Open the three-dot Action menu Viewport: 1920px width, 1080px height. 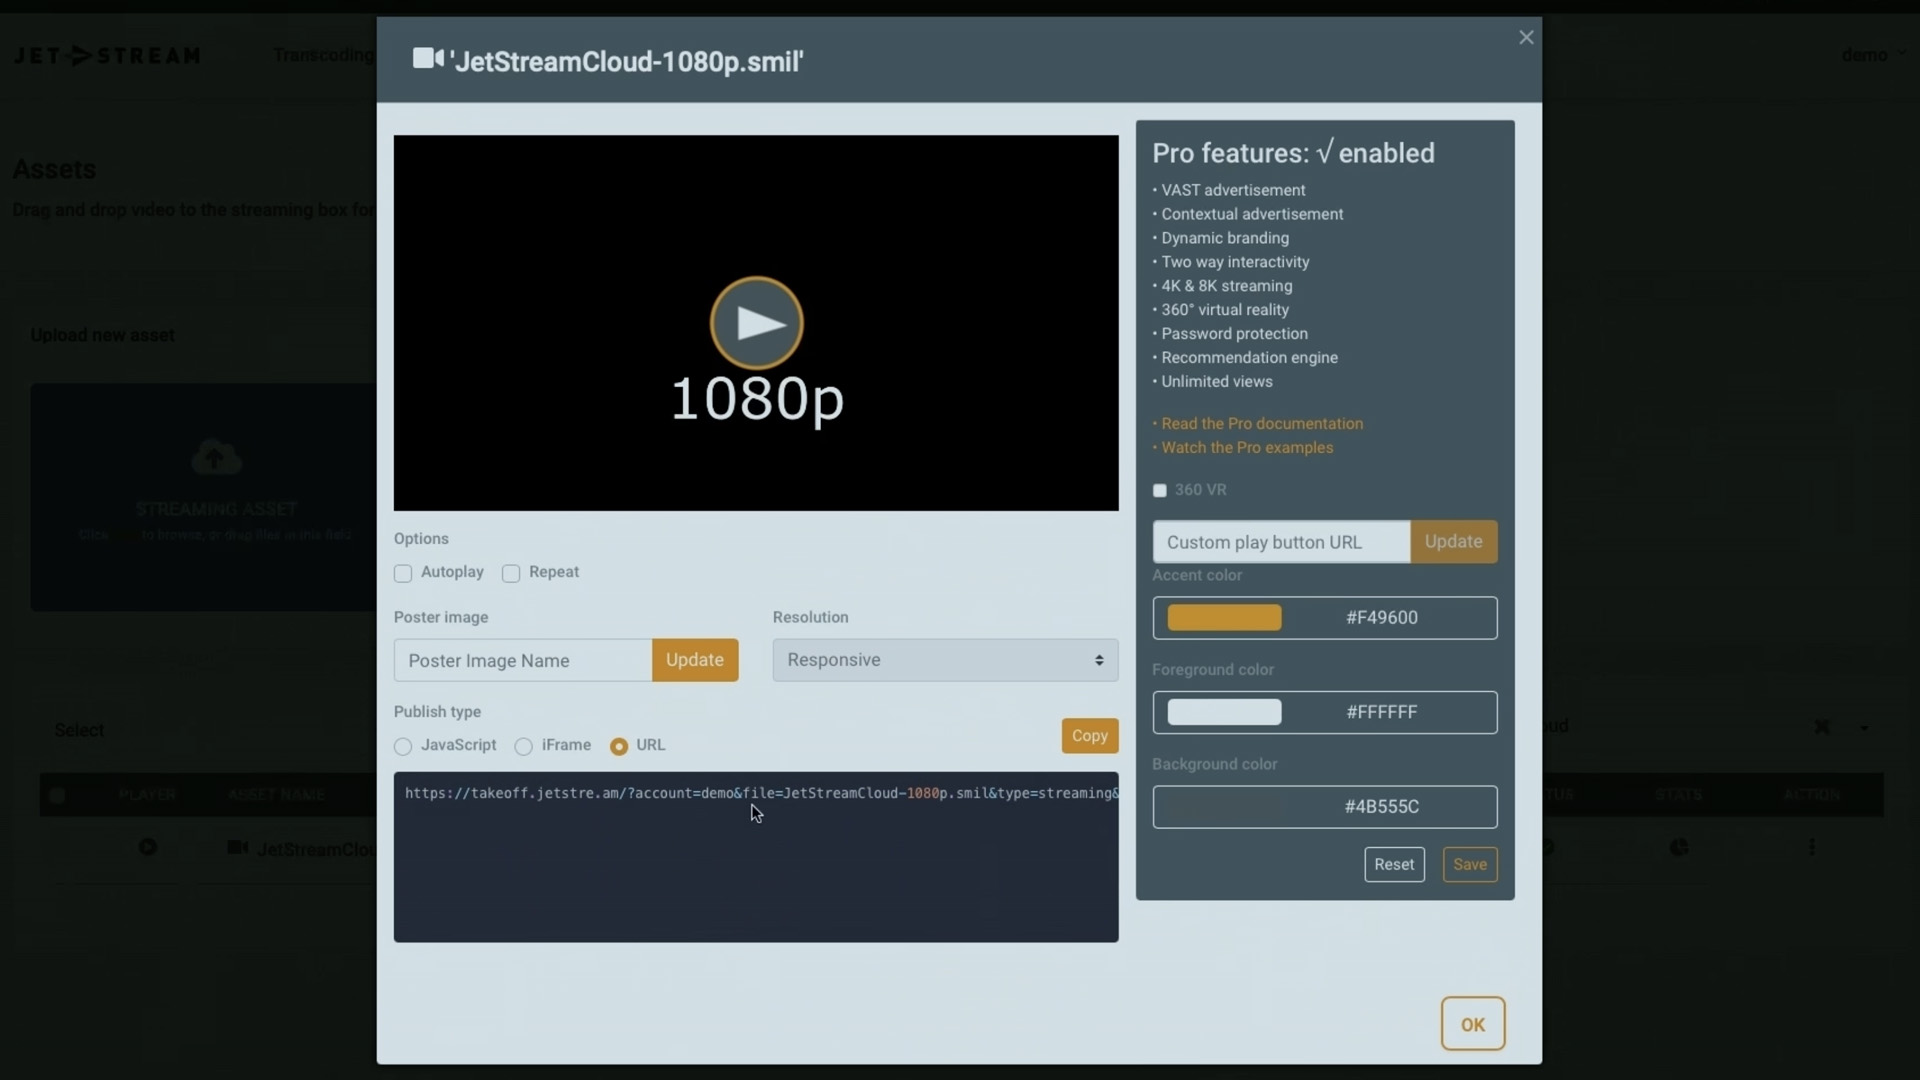pos(1814,847)
